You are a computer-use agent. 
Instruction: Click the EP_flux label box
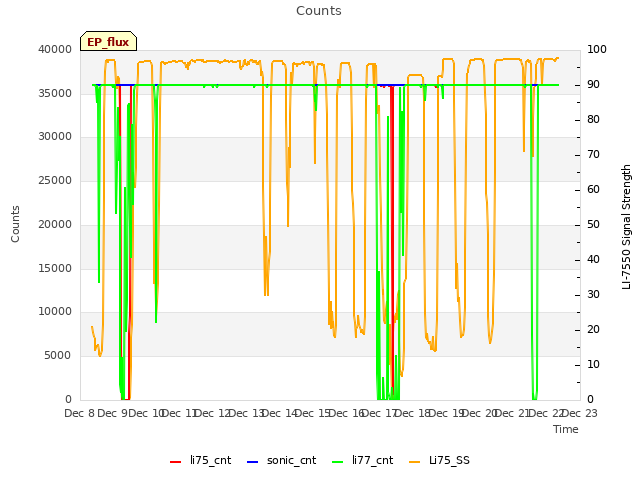click(x=108, y=41)
